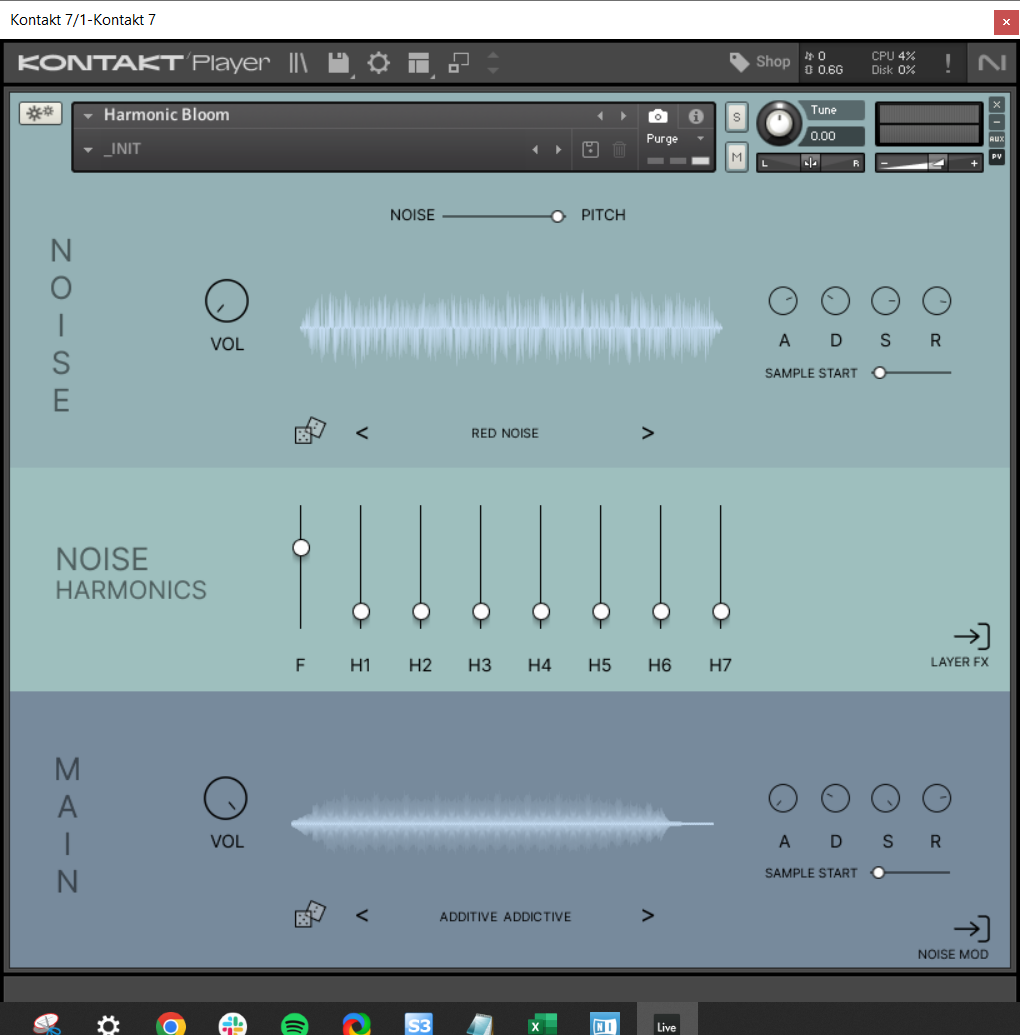Click the H3 harmonic slider handle

click(481, 612)
